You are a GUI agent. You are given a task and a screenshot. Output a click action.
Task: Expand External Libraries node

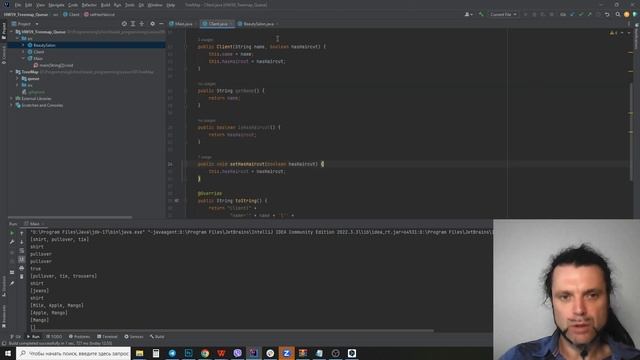pyautogui.click(x=12, y=98)
